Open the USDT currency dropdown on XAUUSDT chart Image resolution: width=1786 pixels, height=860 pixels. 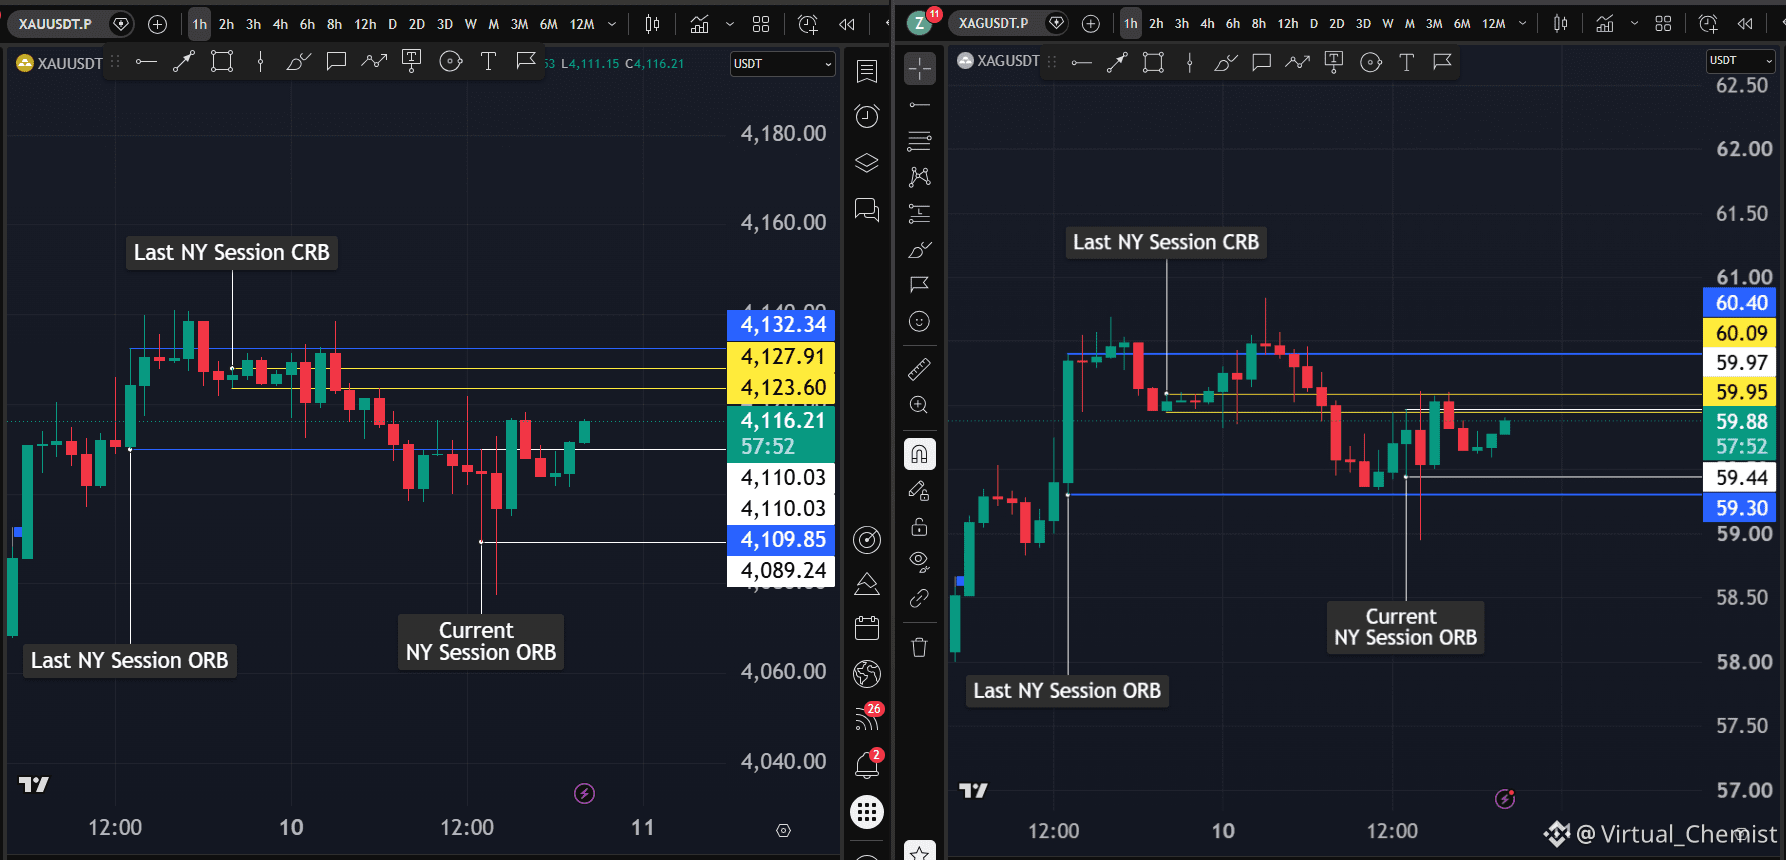(782, 64)
